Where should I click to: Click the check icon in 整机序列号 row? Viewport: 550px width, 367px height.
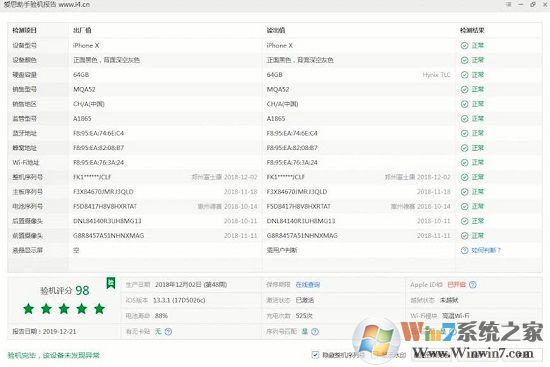point(464,177)
